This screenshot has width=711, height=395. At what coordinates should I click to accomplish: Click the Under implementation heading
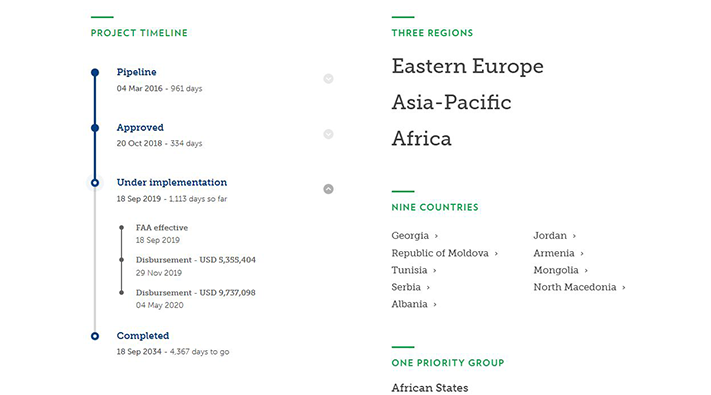click(x=172, y=182)
